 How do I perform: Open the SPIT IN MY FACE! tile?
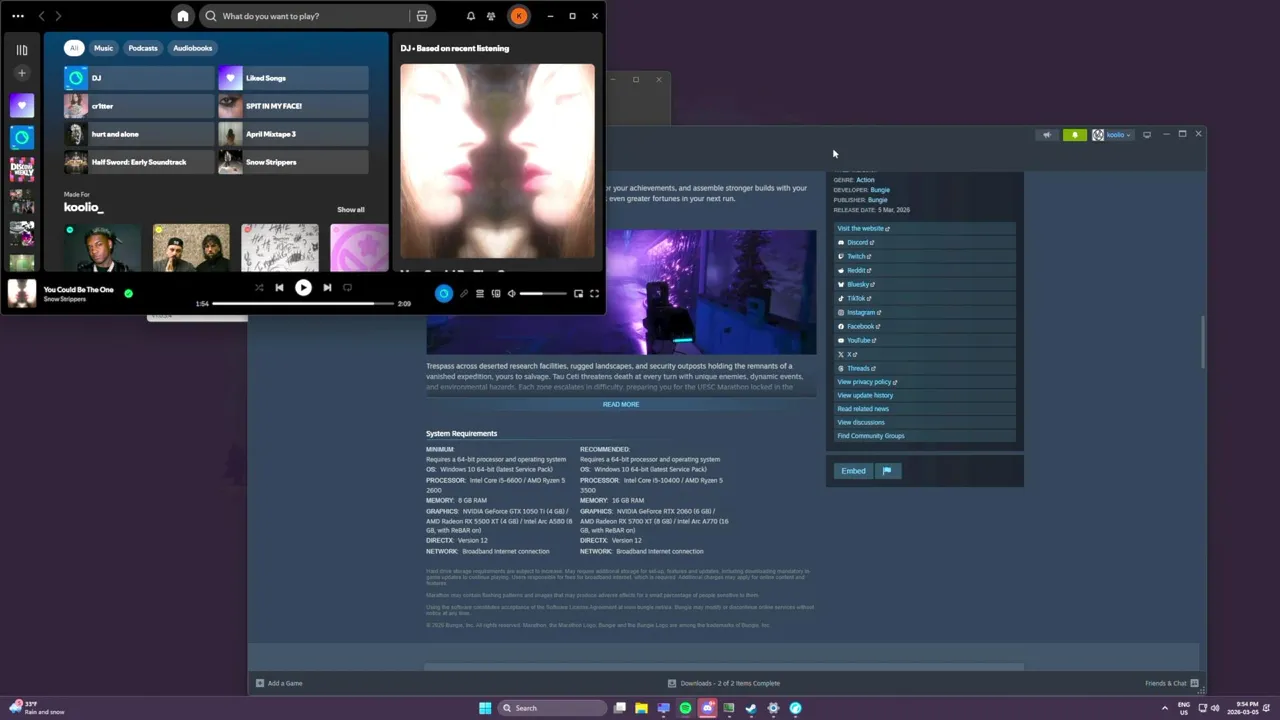point(293,106)
